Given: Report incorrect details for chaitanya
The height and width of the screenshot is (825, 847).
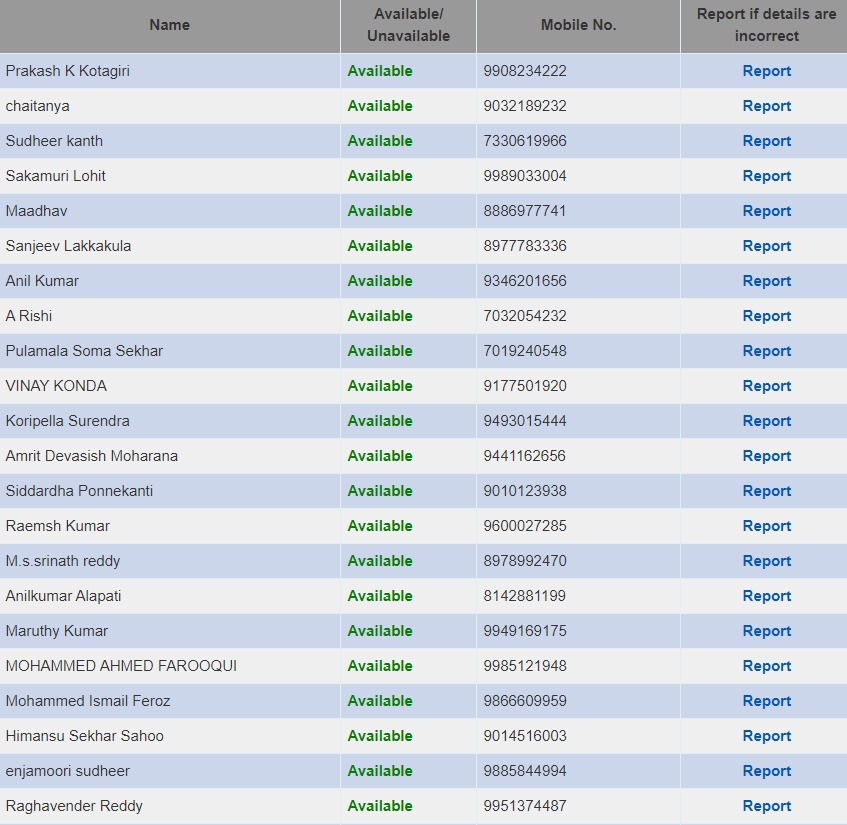Looking at the screenshot, I should tap(767, 106).
